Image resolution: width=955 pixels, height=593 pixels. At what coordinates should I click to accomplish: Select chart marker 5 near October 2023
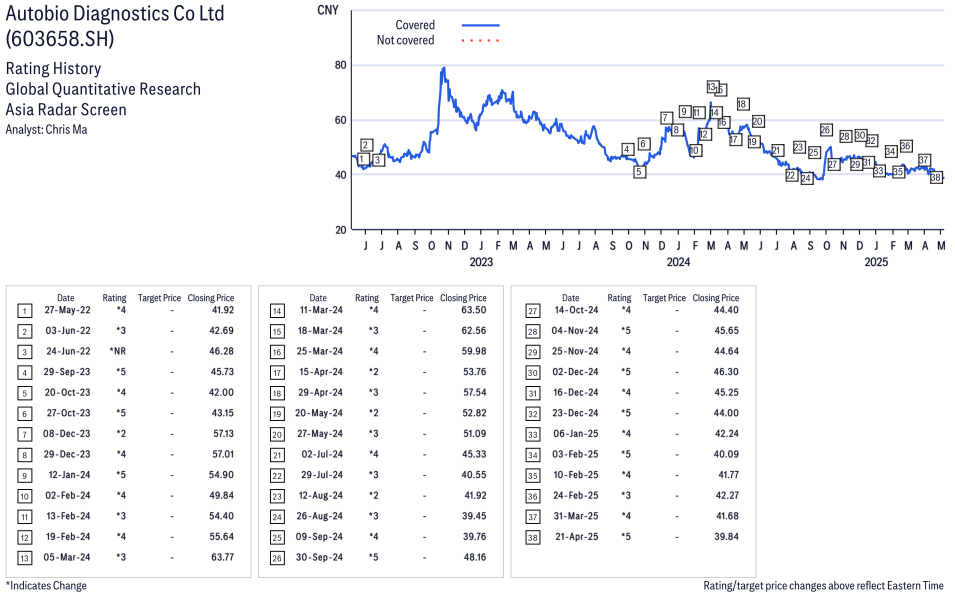639,172
